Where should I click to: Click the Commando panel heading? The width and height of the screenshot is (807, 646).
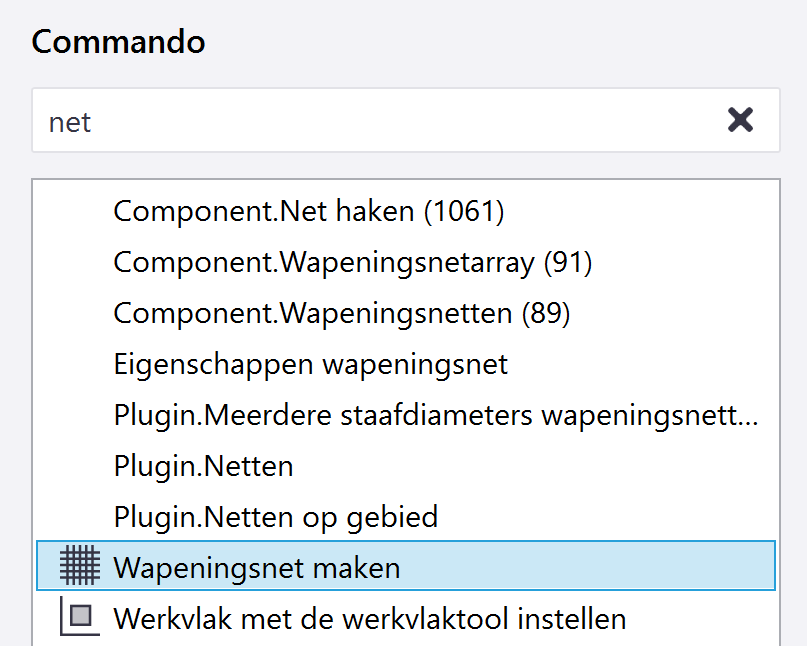point(118,42)
